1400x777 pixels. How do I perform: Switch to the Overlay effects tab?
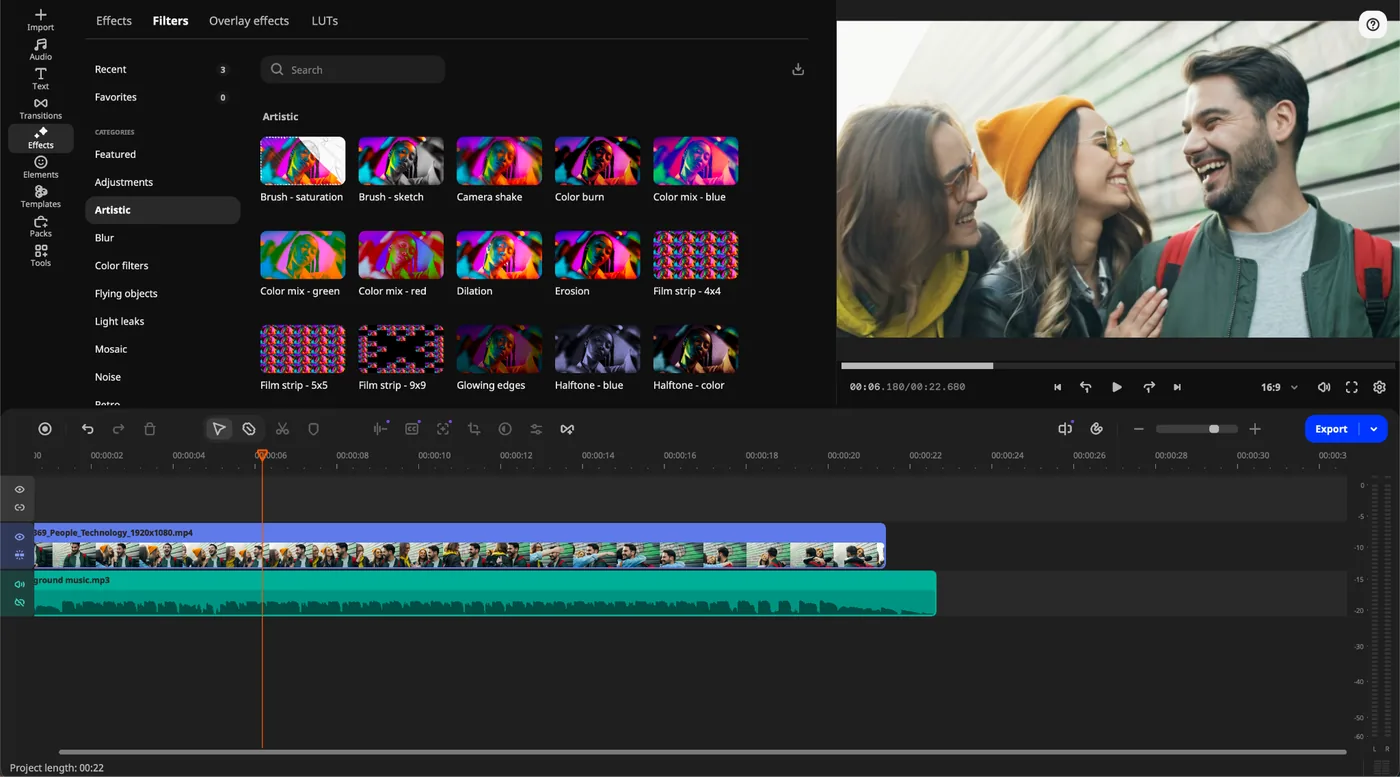[x=249, y=20]
